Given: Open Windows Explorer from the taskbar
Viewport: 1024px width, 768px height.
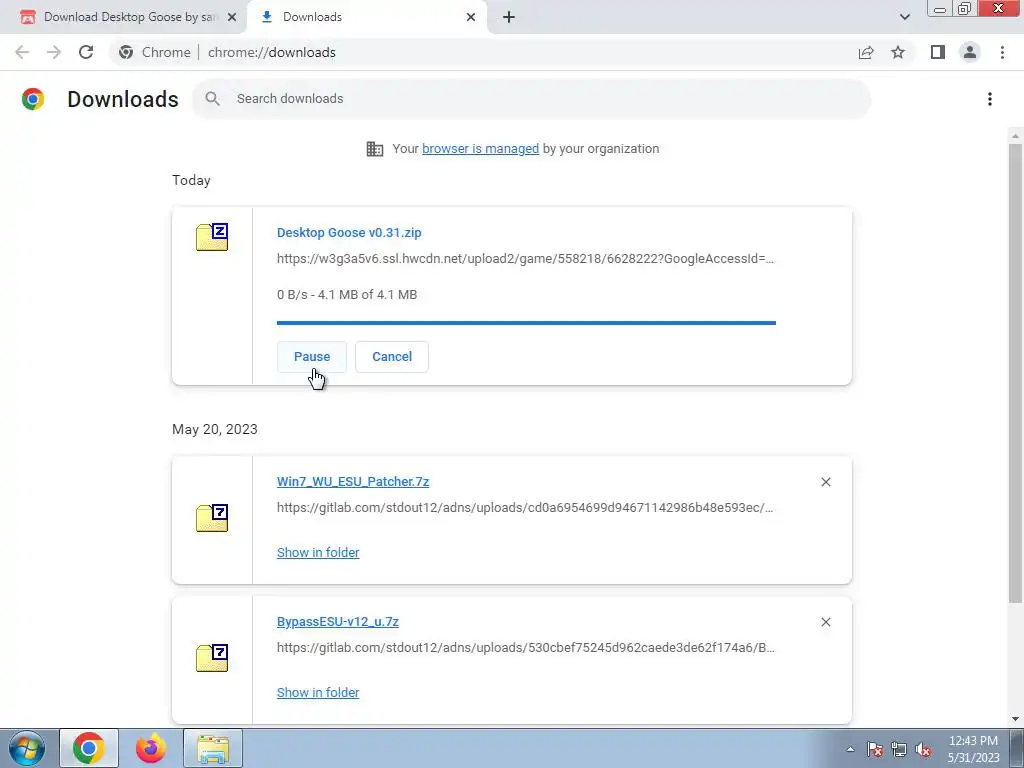Looking at the screenshot, I should (x=213, y=748).
